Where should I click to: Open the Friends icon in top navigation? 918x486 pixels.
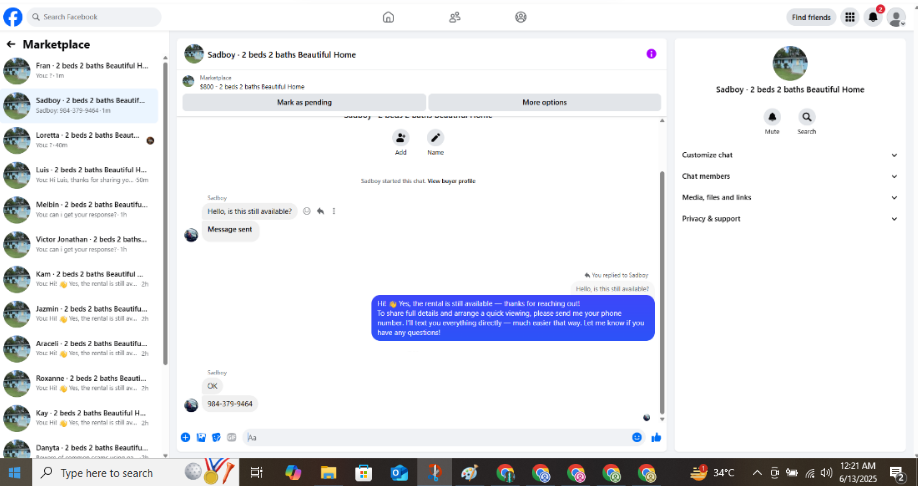point(455,17)
